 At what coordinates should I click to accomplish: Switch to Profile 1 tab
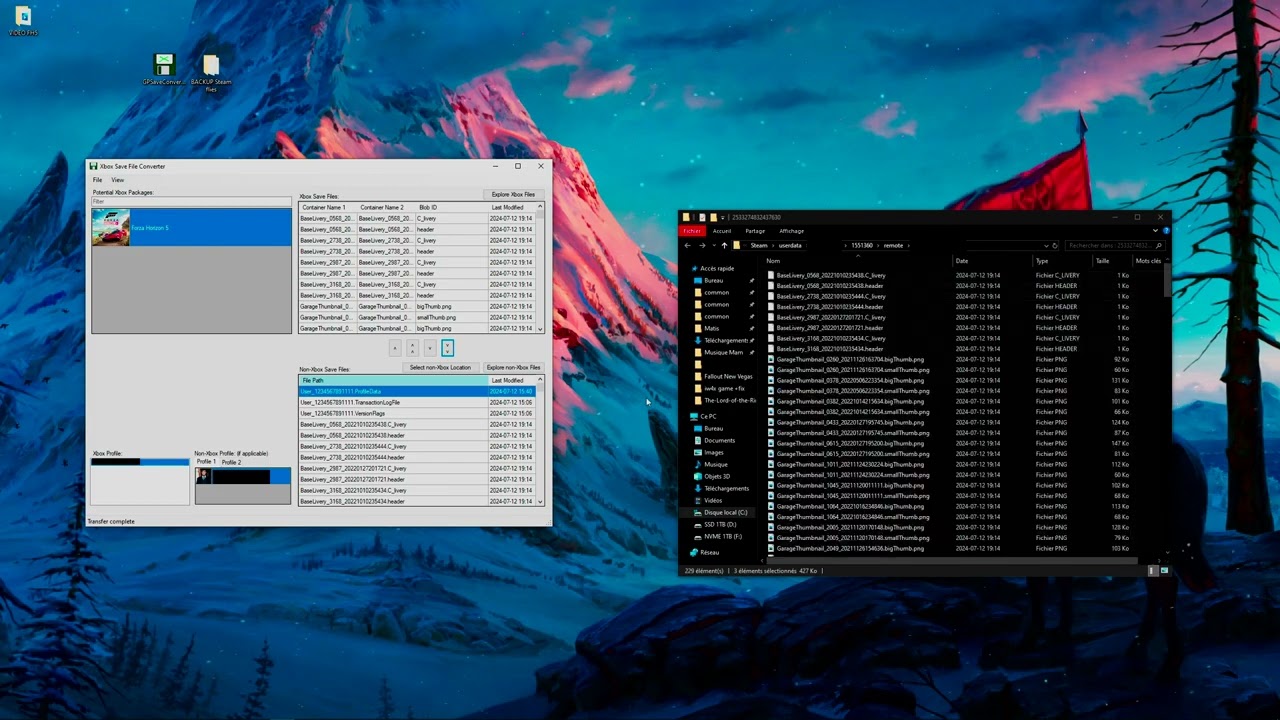(205, 462)
